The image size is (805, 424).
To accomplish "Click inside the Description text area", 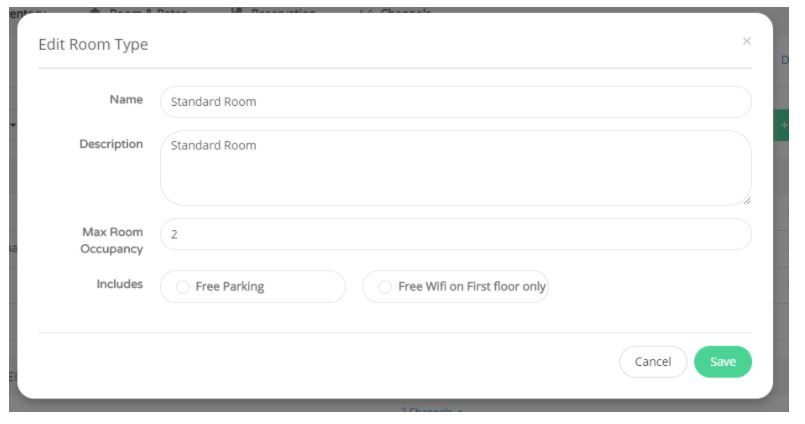I will pos(455,168).
